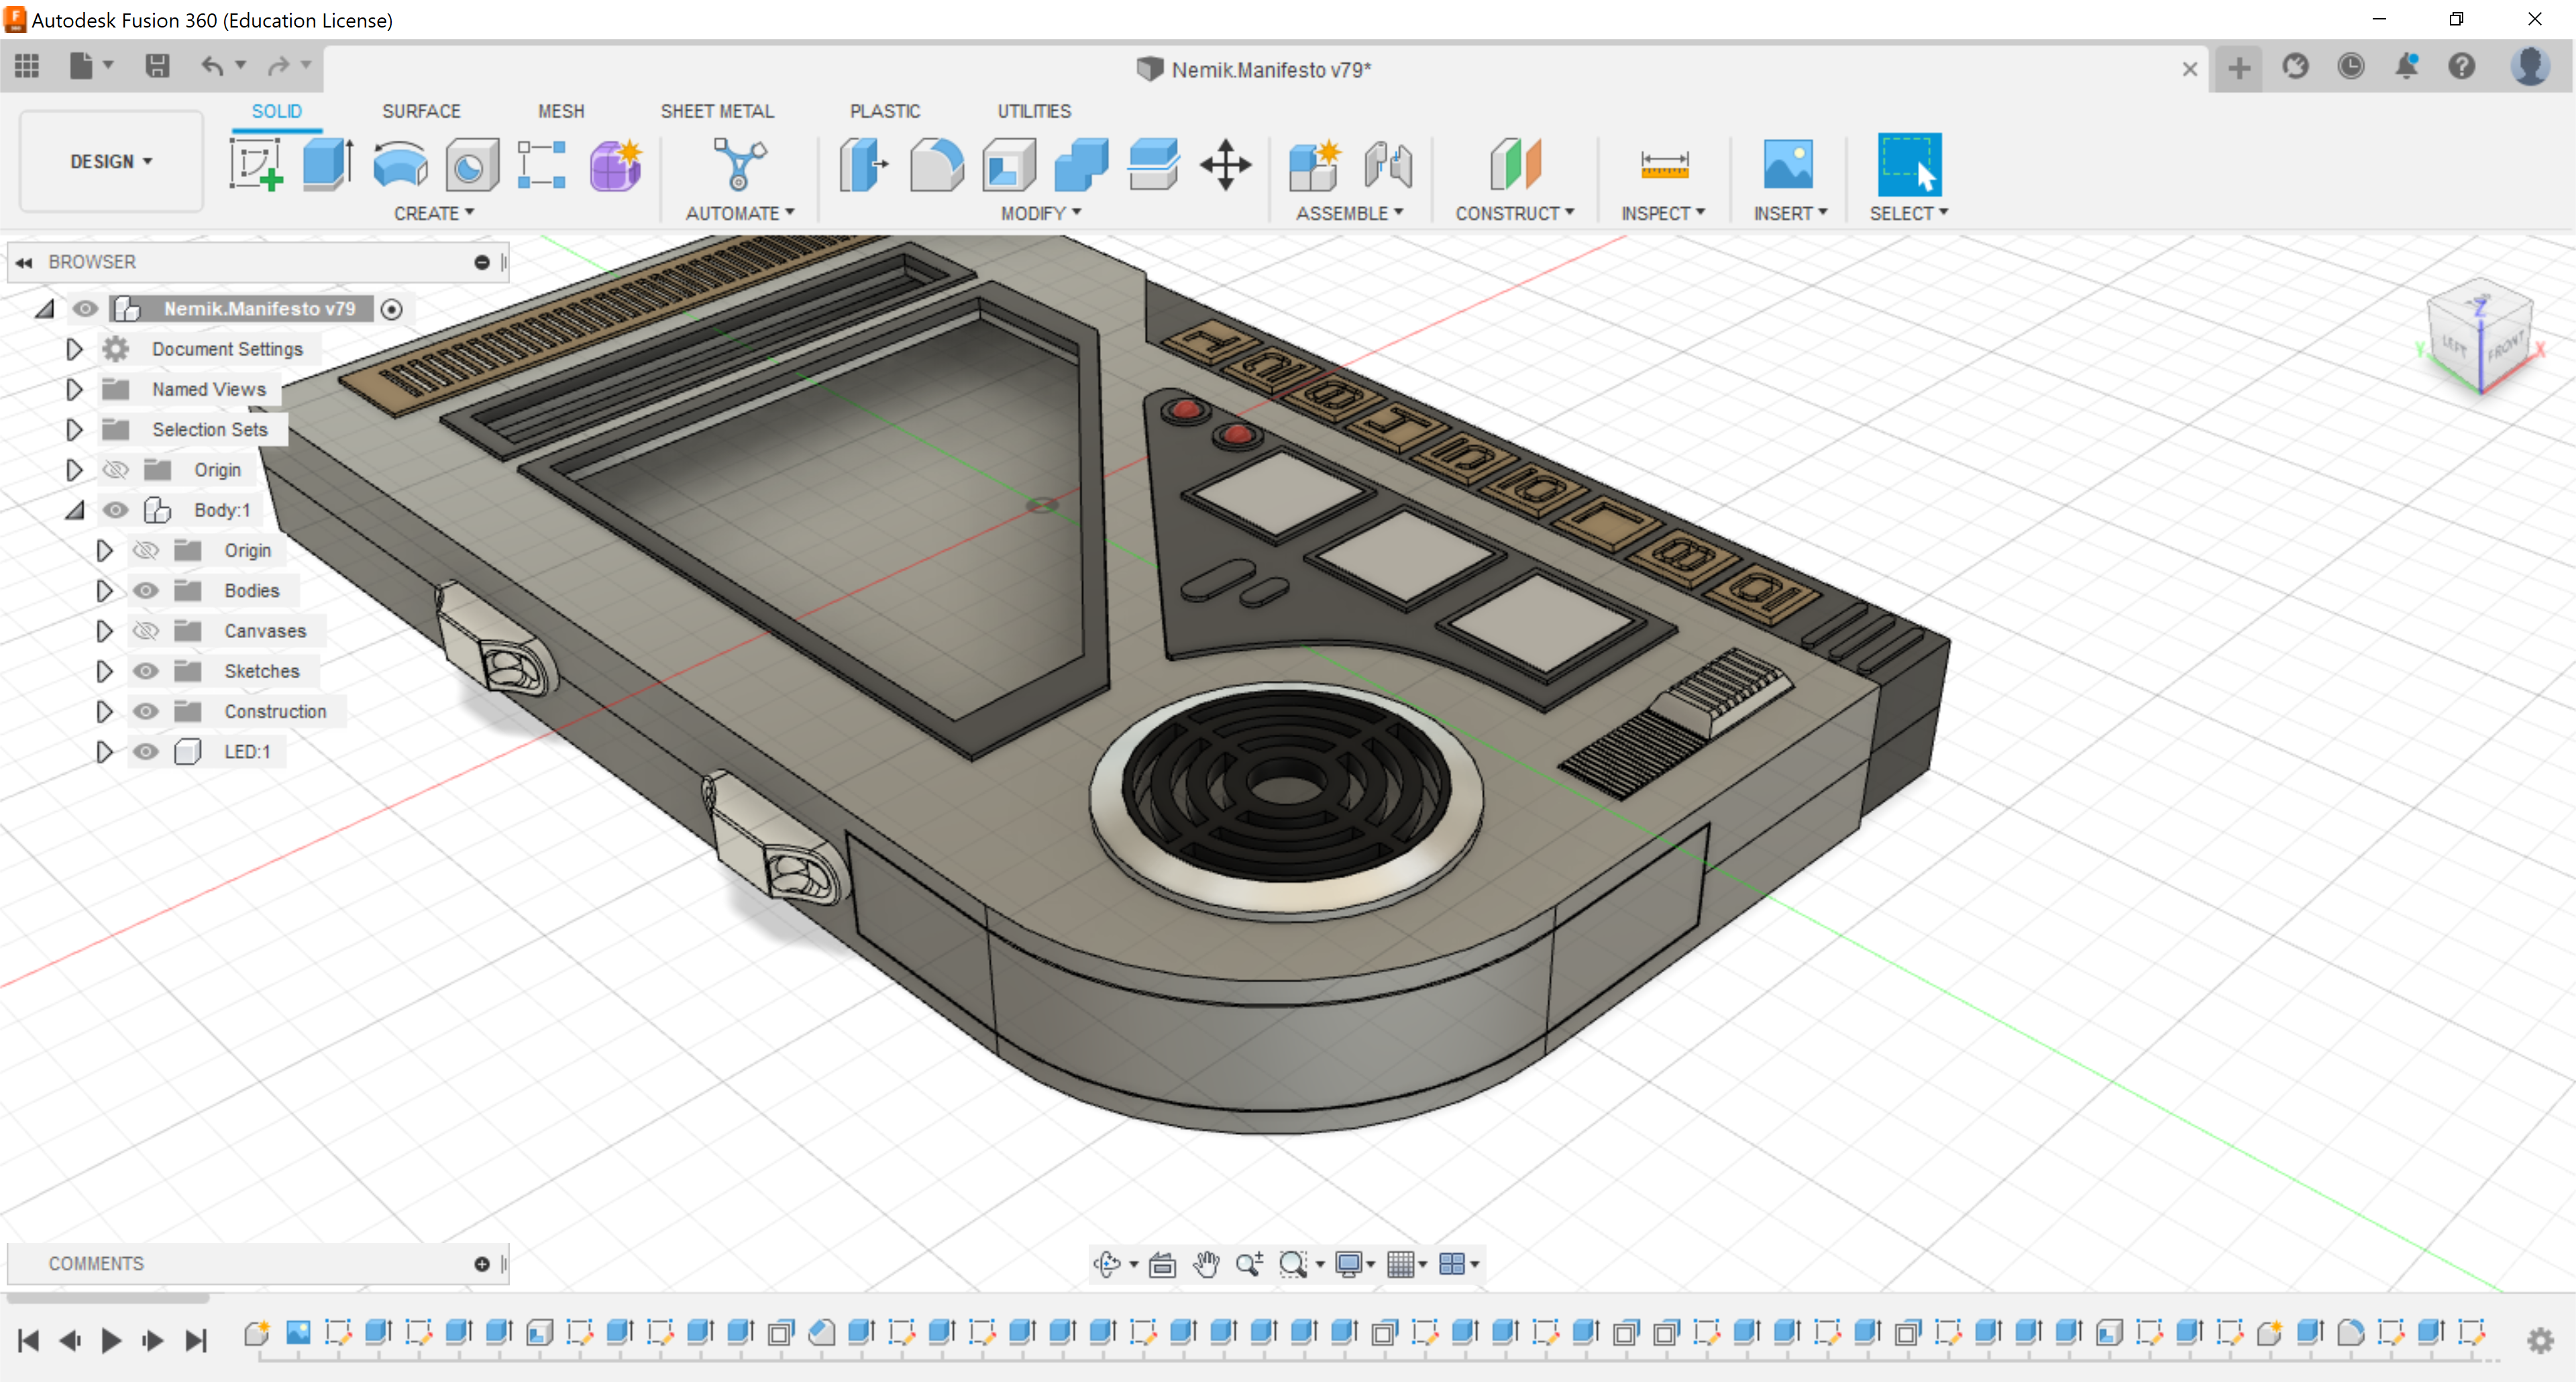Image resolution: width=2576 pixels, height=1382 pixels.
Task: Open the INSPECT menu
Action: click(x=1662, y=213)
